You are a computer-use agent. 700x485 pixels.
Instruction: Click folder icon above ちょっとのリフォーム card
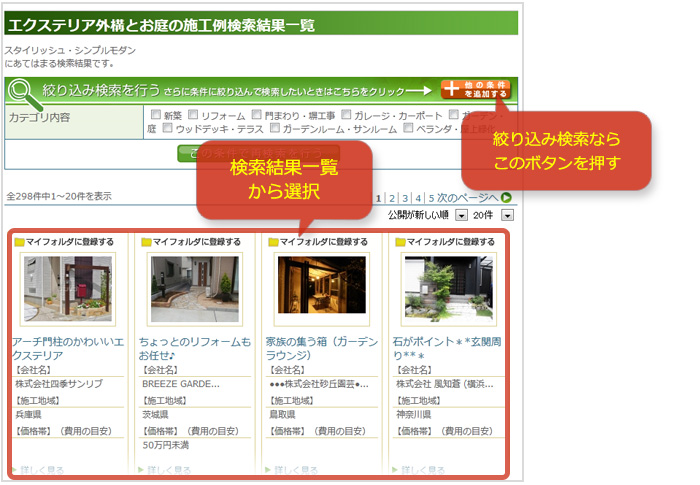pos(146,242)
